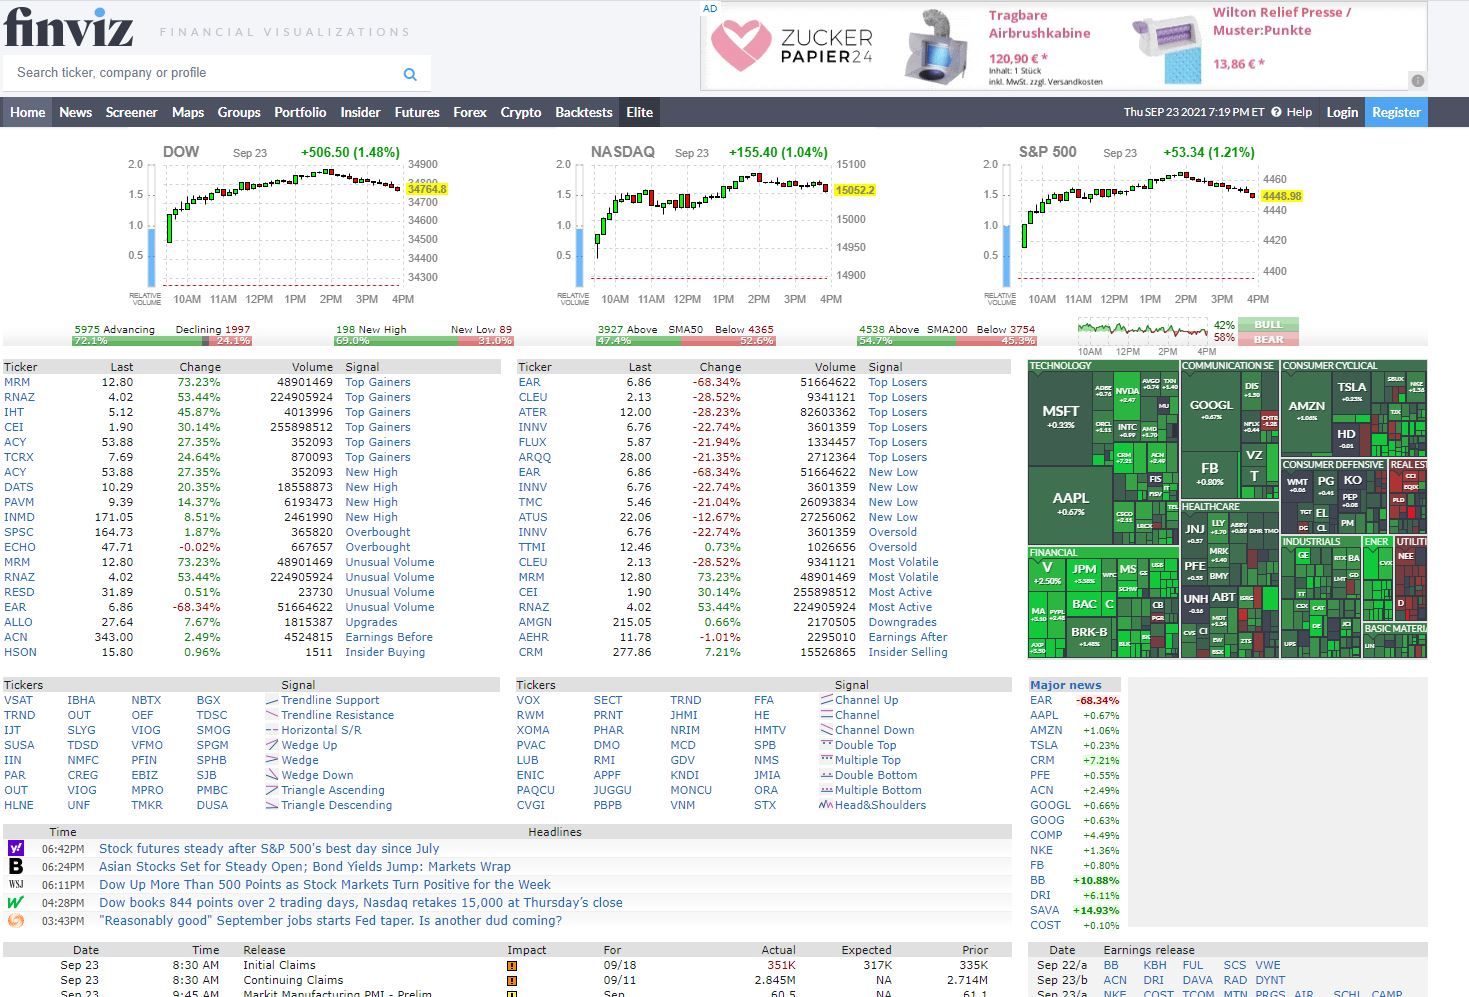The height and width of the screenshot is (997, 1469).
Task: Click Wedge Up pattern icon
Action: pyautogui.click(x=272, y=745)
